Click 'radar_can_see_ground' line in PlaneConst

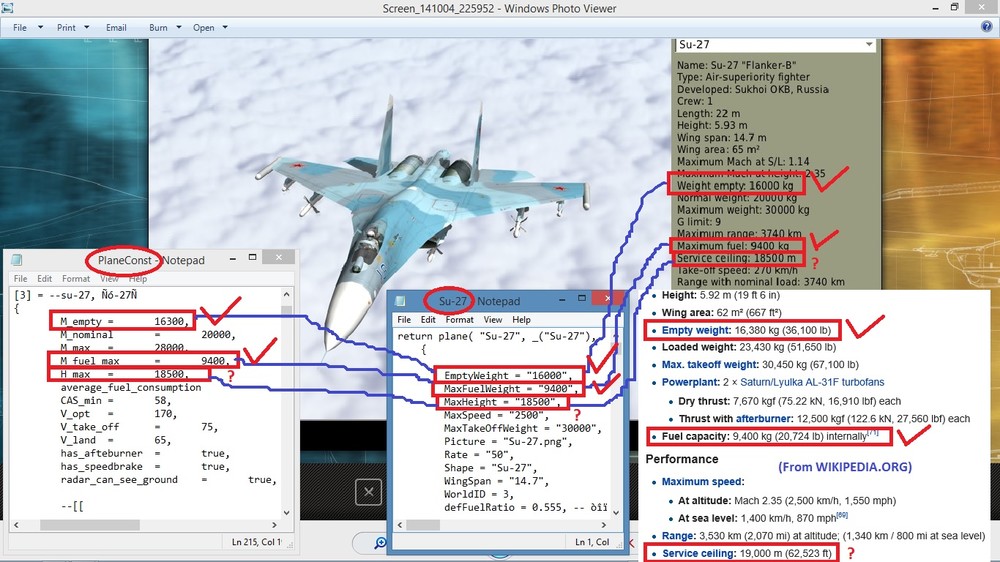tap(168, 480)
